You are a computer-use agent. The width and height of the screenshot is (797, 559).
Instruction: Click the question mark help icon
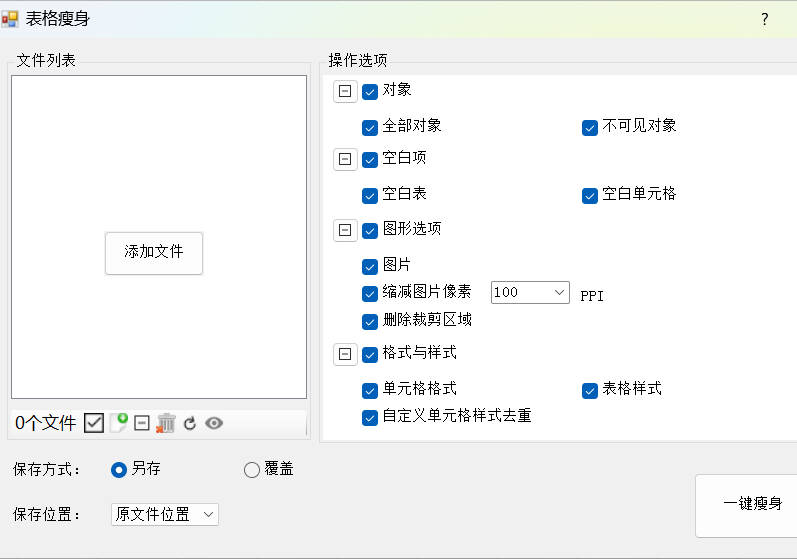(765, 19)
